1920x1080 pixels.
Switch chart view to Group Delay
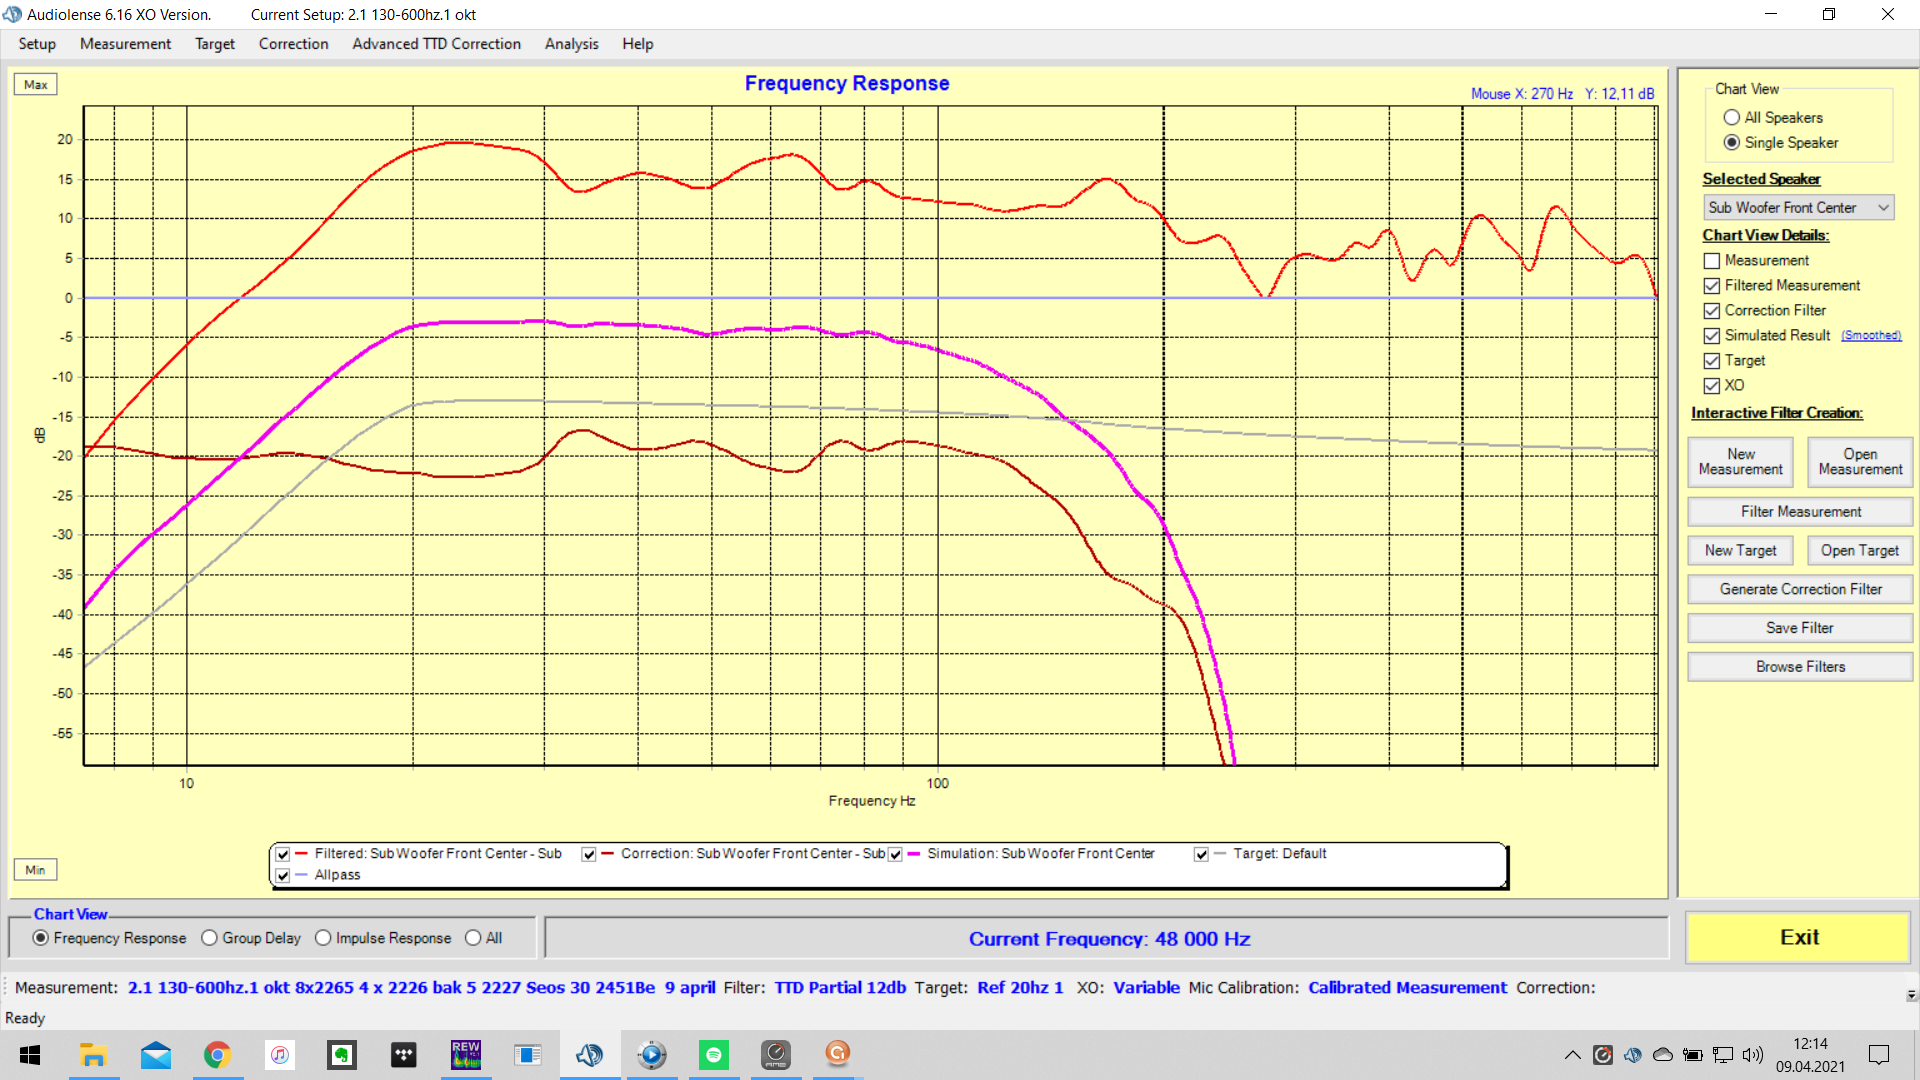(209, 938)
